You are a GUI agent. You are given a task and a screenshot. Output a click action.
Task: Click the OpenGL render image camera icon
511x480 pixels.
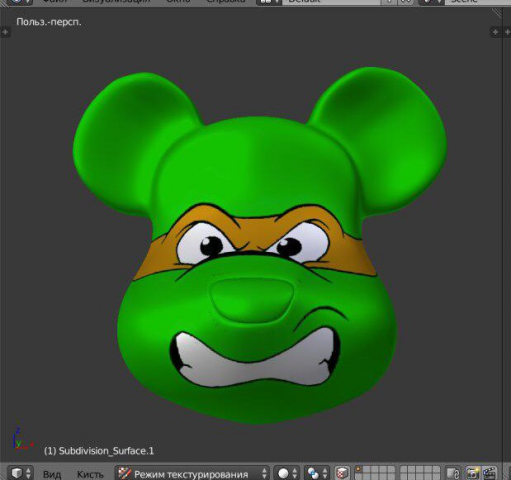[473, 473]
